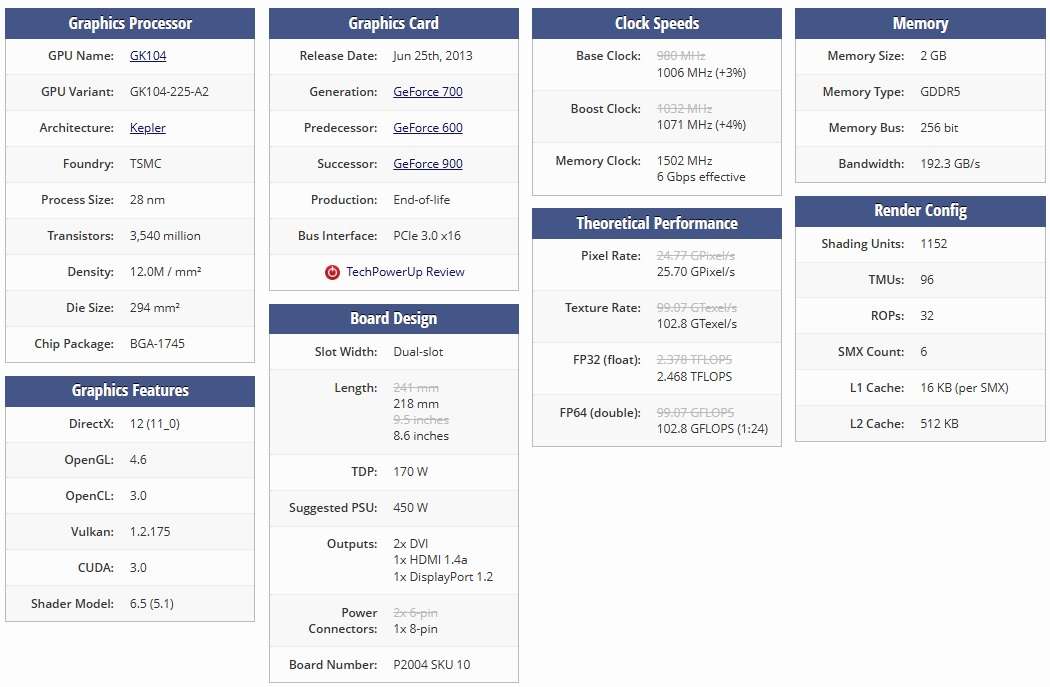Viewport: 1050px width, 687px height.
Task: Click the 192.3 GB/s bandwidth value
Action: point(952,164)
